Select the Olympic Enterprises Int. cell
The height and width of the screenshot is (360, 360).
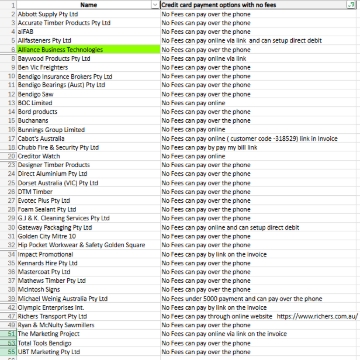tap(88, 307)
